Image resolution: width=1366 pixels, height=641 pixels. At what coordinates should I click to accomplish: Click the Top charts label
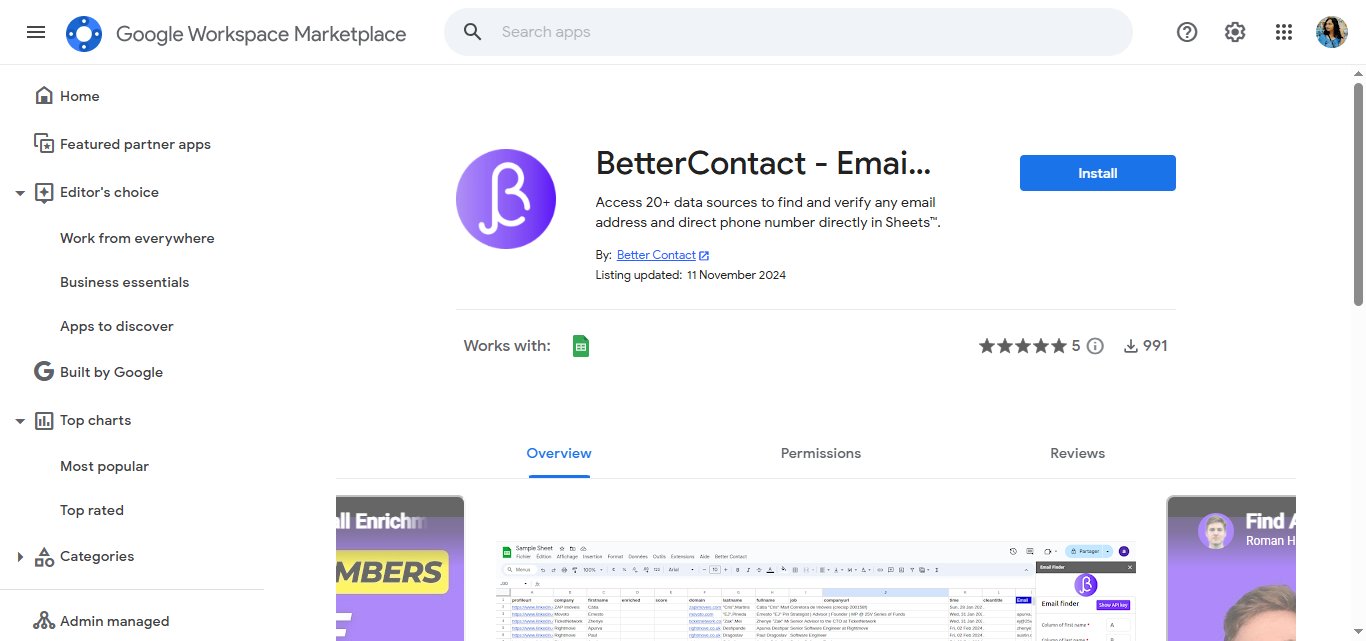pos(95,420)
